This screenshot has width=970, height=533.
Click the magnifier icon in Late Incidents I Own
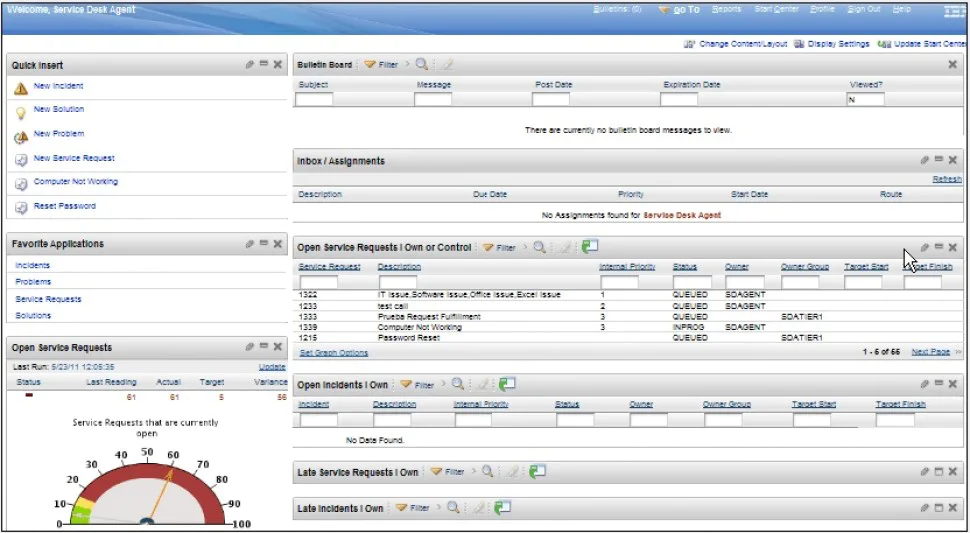(x=453, y=508)
